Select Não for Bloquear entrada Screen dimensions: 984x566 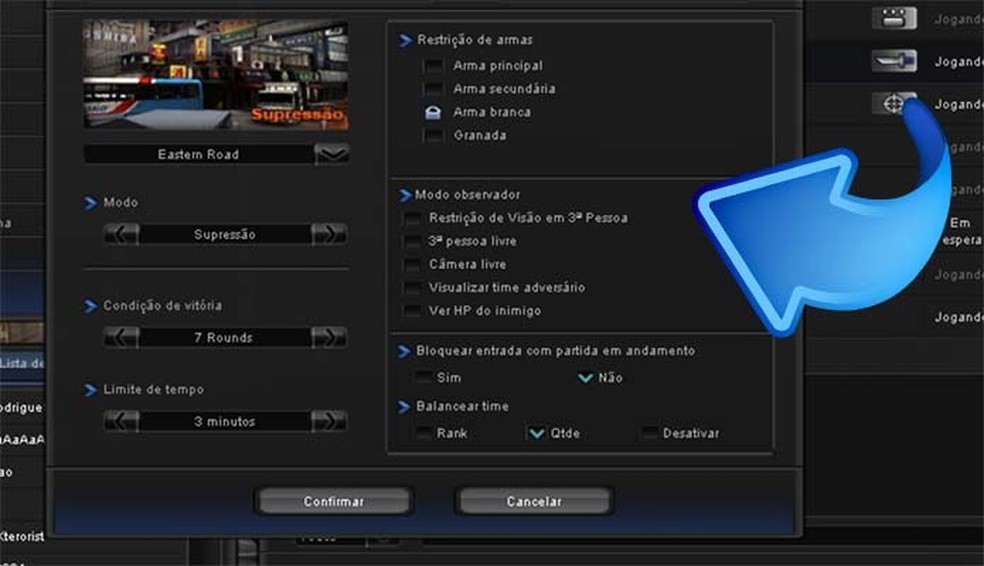586,378
